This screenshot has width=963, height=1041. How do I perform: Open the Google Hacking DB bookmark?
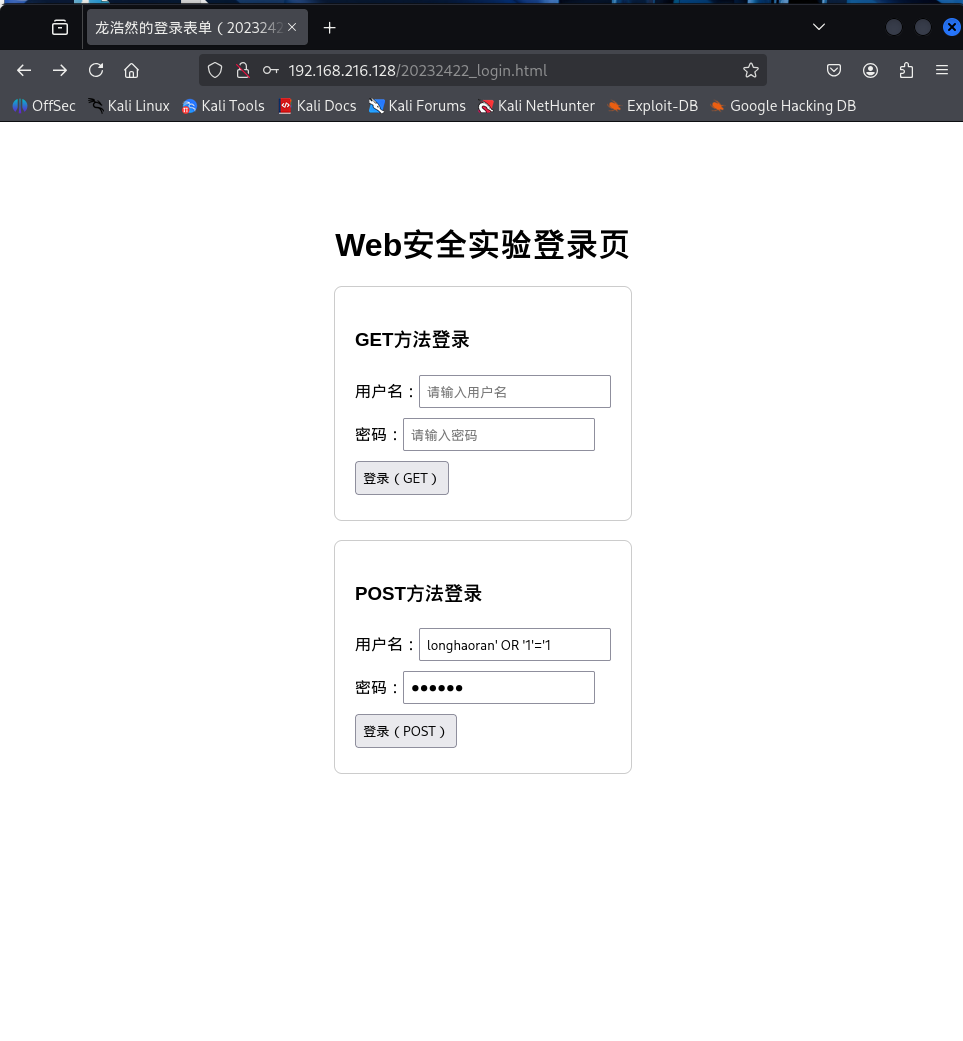(783, 106)
